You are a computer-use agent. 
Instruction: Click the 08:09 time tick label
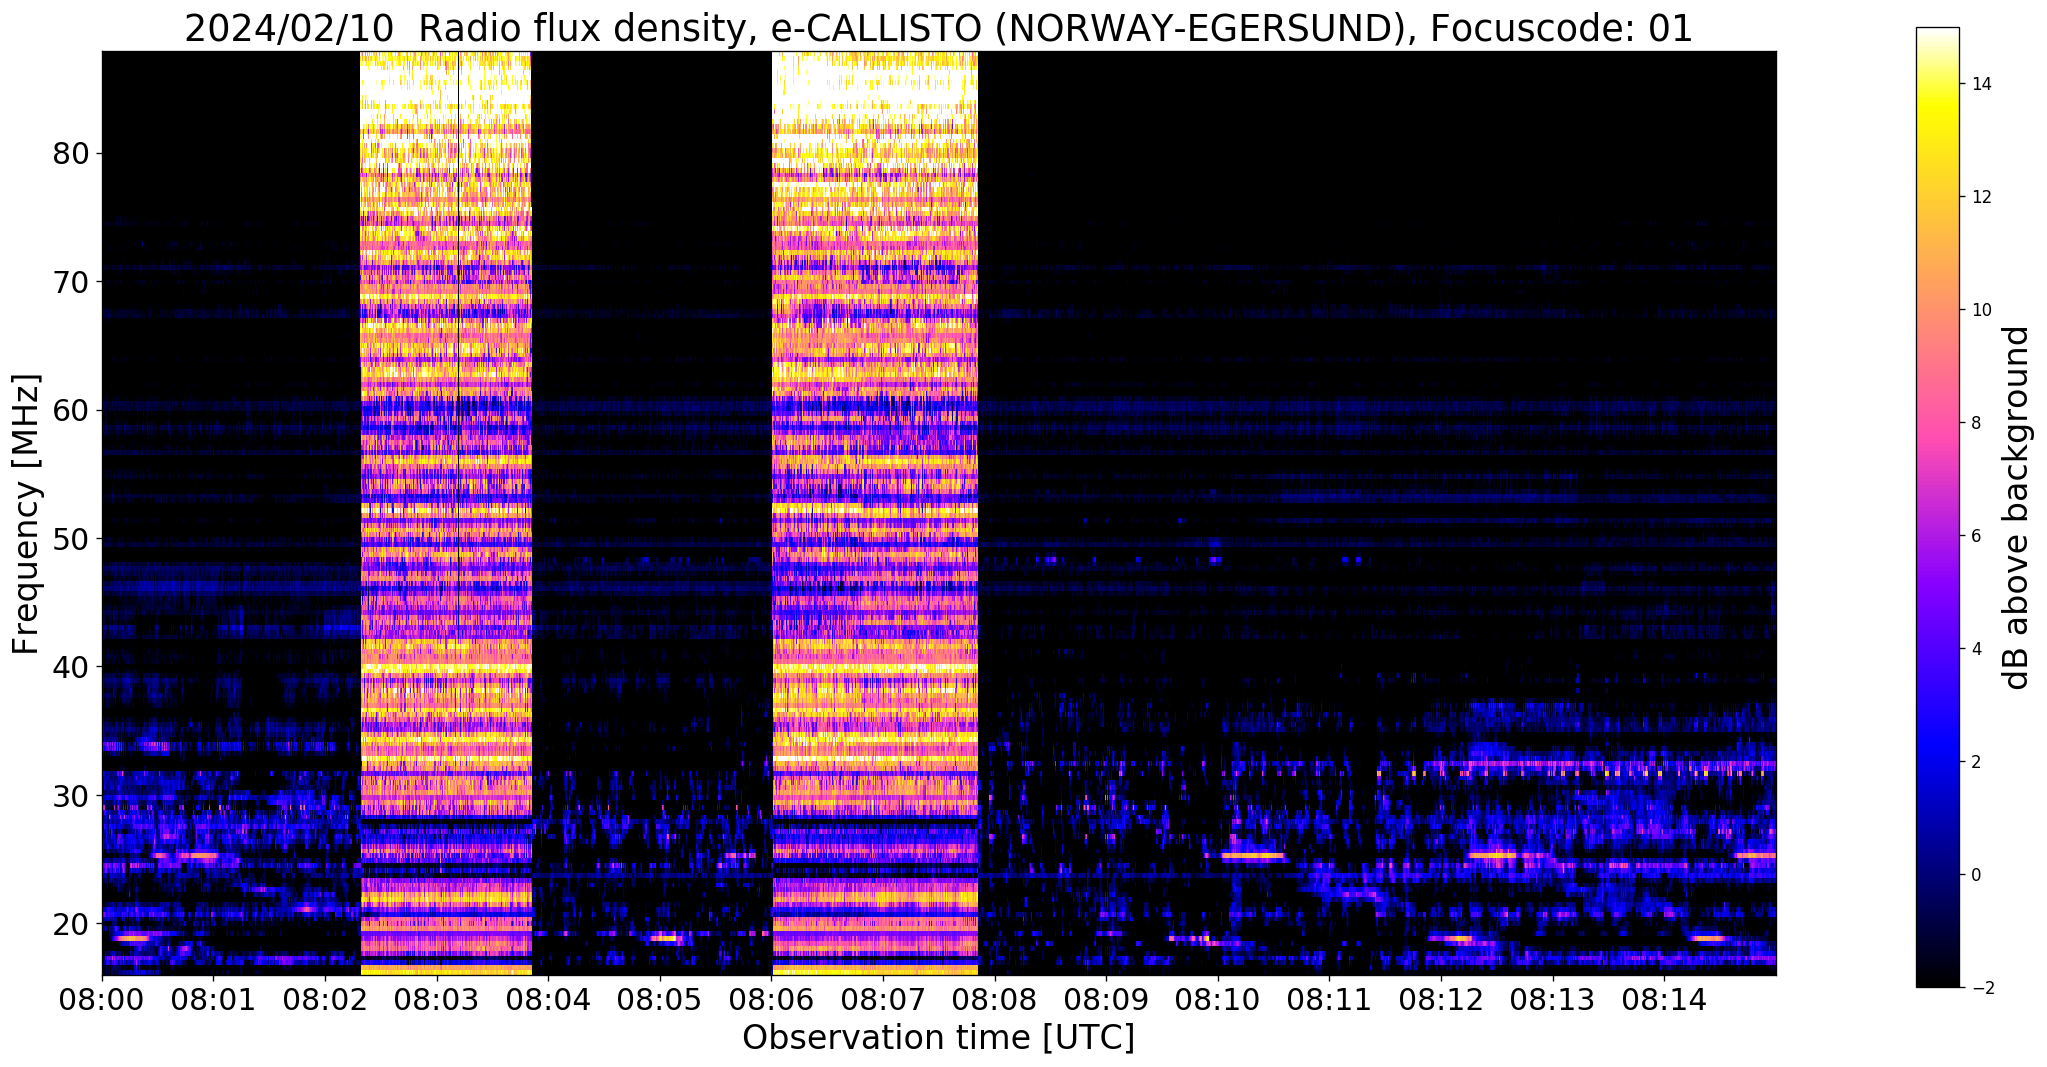coord(1107,998)
